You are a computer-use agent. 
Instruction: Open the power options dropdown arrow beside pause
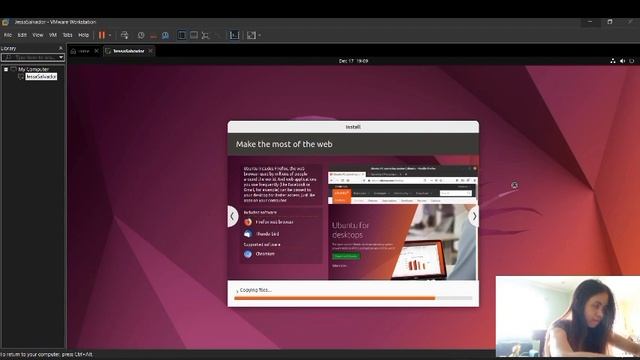coord(110,36)
